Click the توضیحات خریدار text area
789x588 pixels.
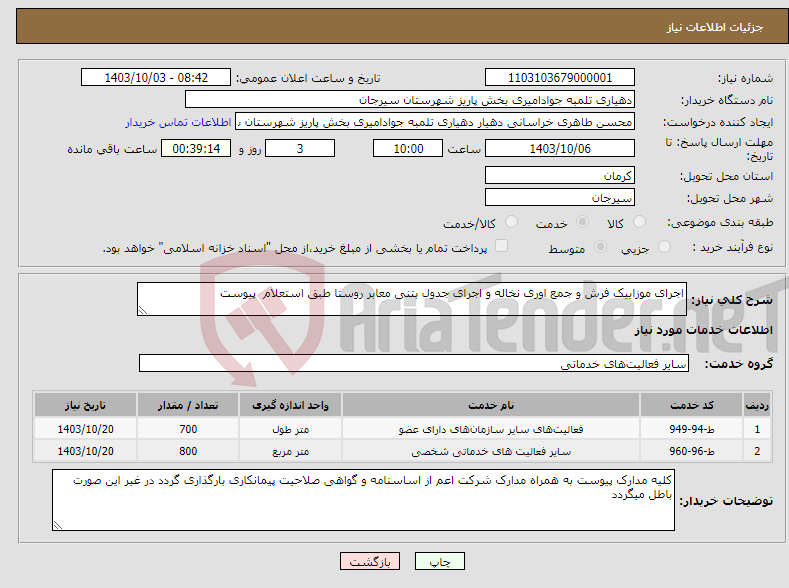(363, 500)
